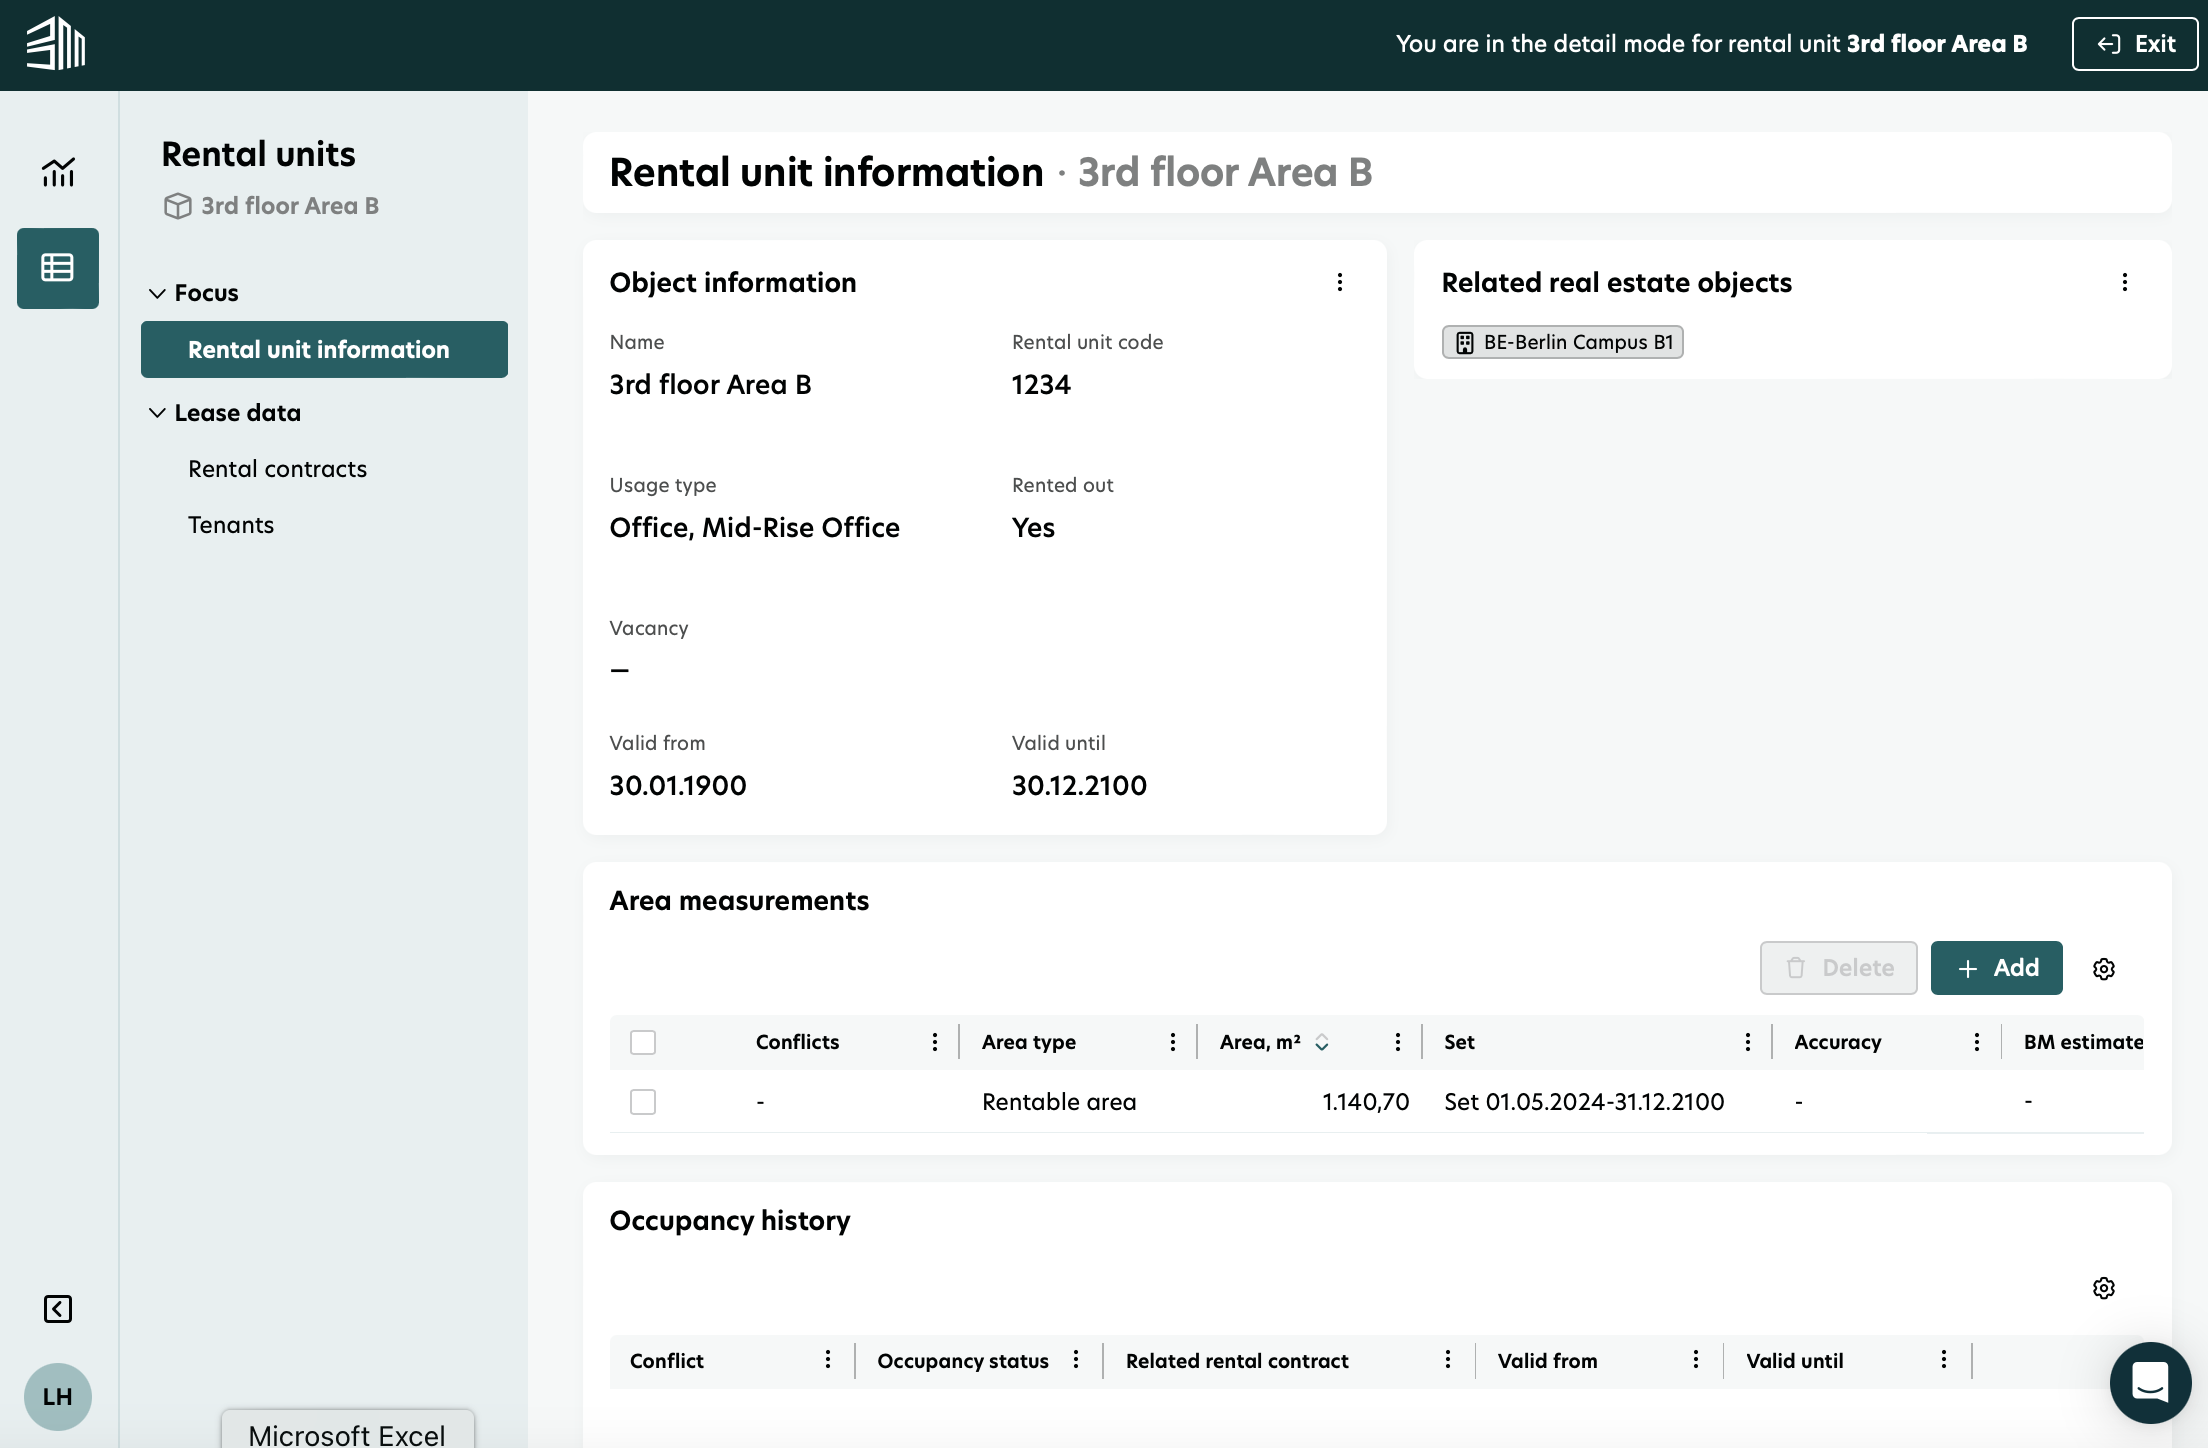Collapse the Lease data section

click(x=157, y=413)
